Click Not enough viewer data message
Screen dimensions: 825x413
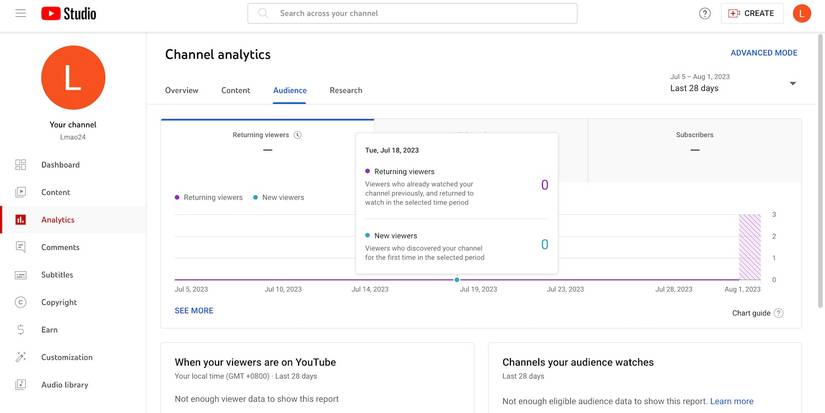[257, 399]
